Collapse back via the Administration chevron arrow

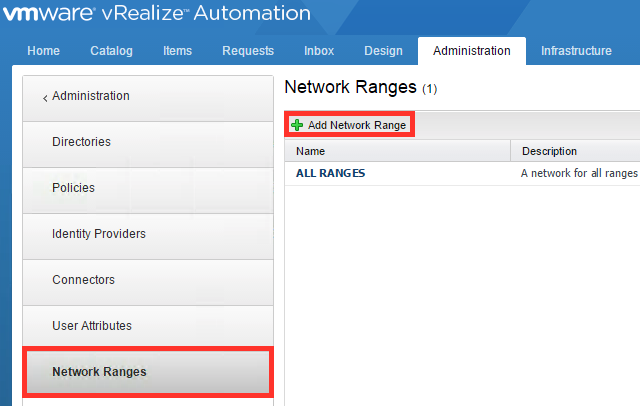click(45, 98)
